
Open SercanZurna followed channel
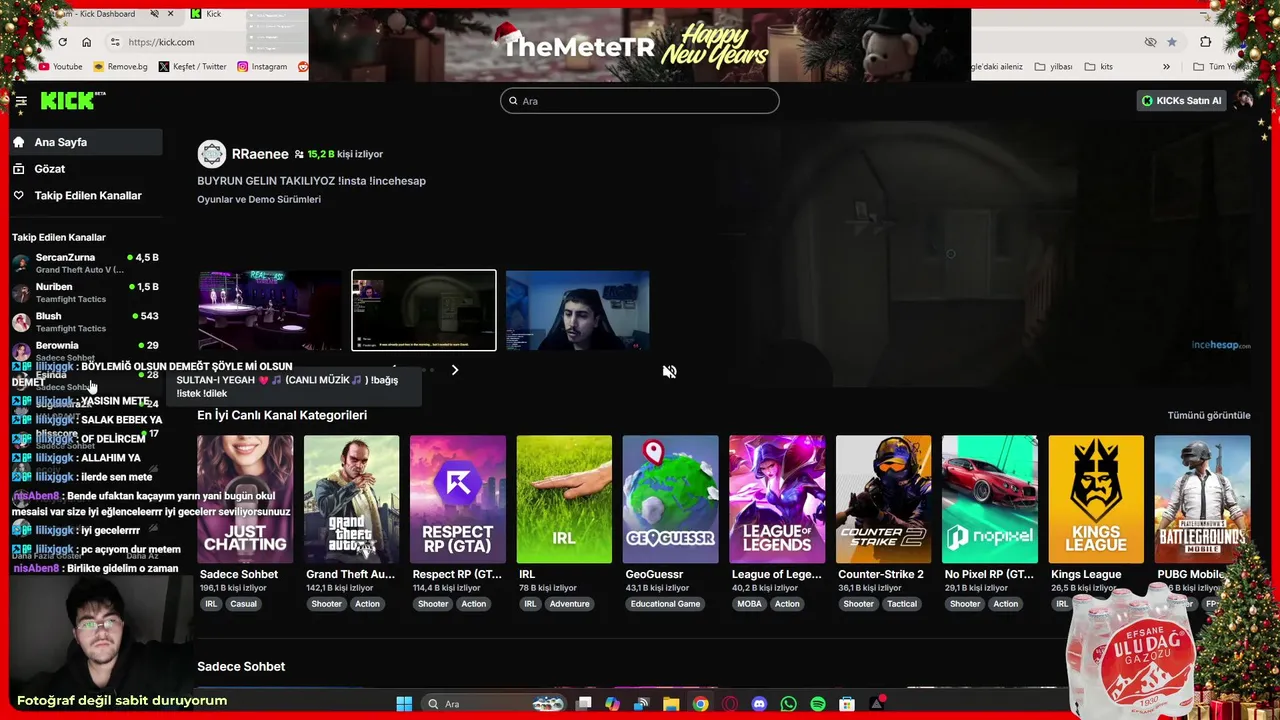(x=86, y=263)
